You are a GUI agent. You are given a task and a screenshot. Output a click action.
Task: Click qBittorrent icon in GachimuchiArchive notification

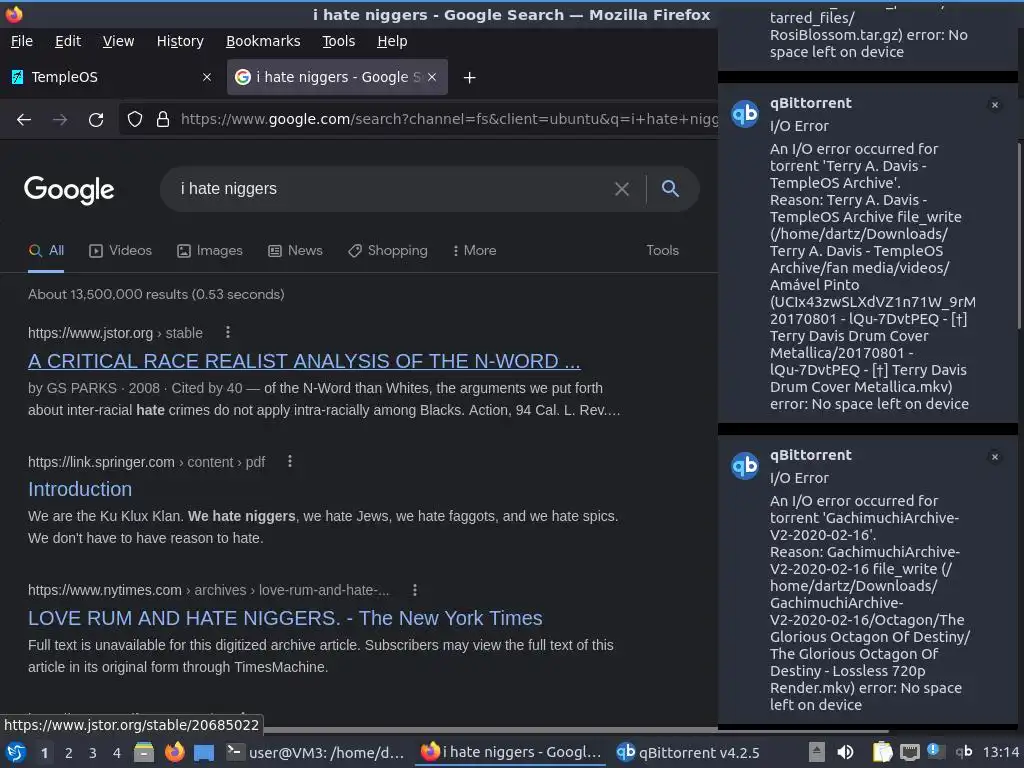[745, 466]
